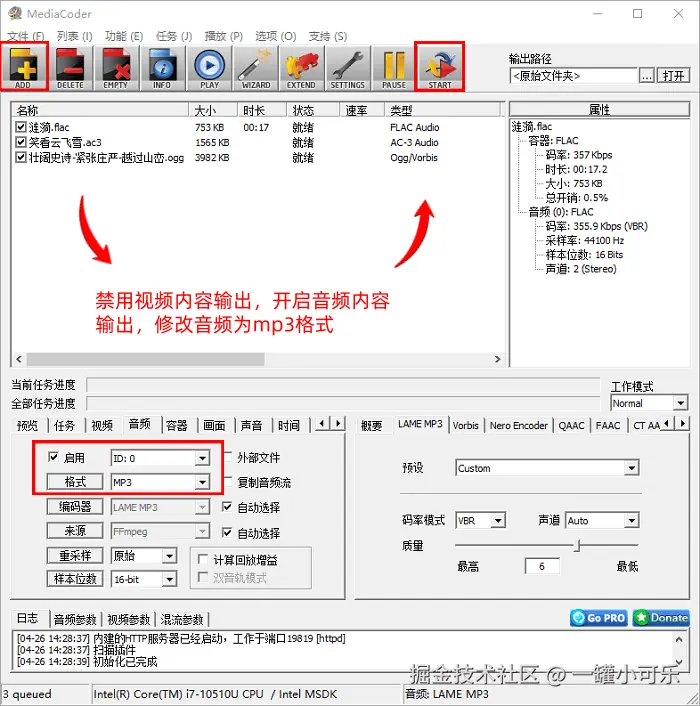Toggle the 启用 audio enable checkbox
700x706 pixels.
click(53, 457)
